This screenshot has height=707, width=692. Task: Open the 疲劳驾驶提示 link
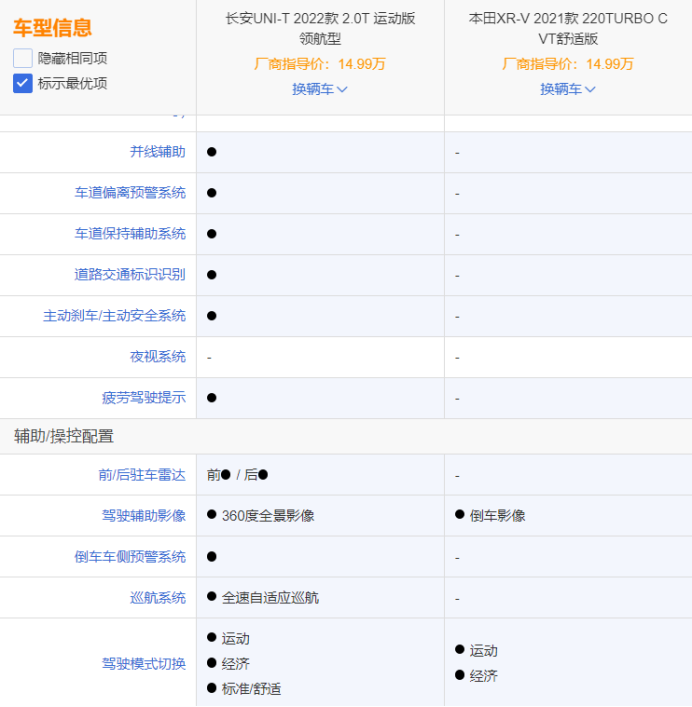pyautogui.click(x=144, y=398)
